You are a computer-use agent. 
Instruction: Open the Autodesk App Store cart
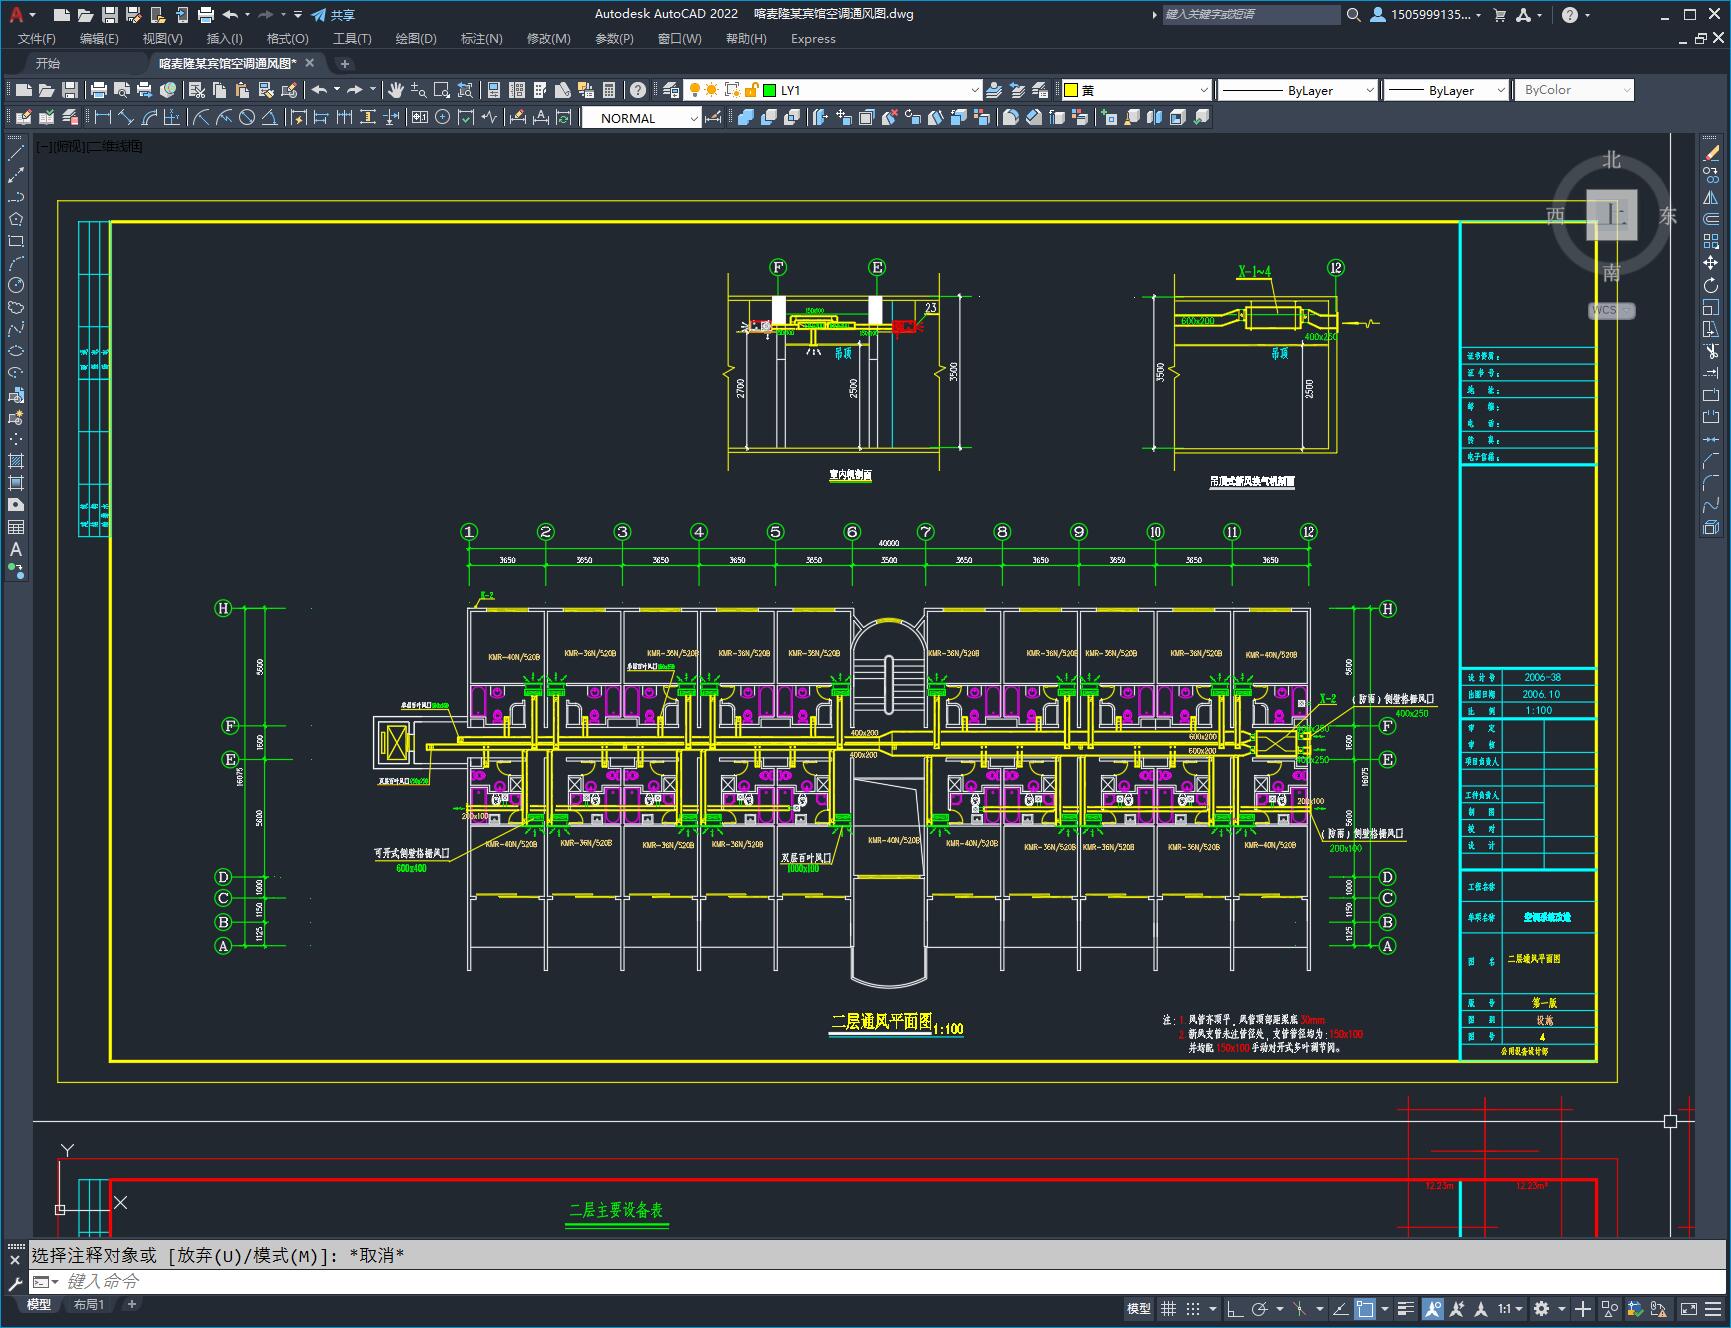(x=1499, y=14)
